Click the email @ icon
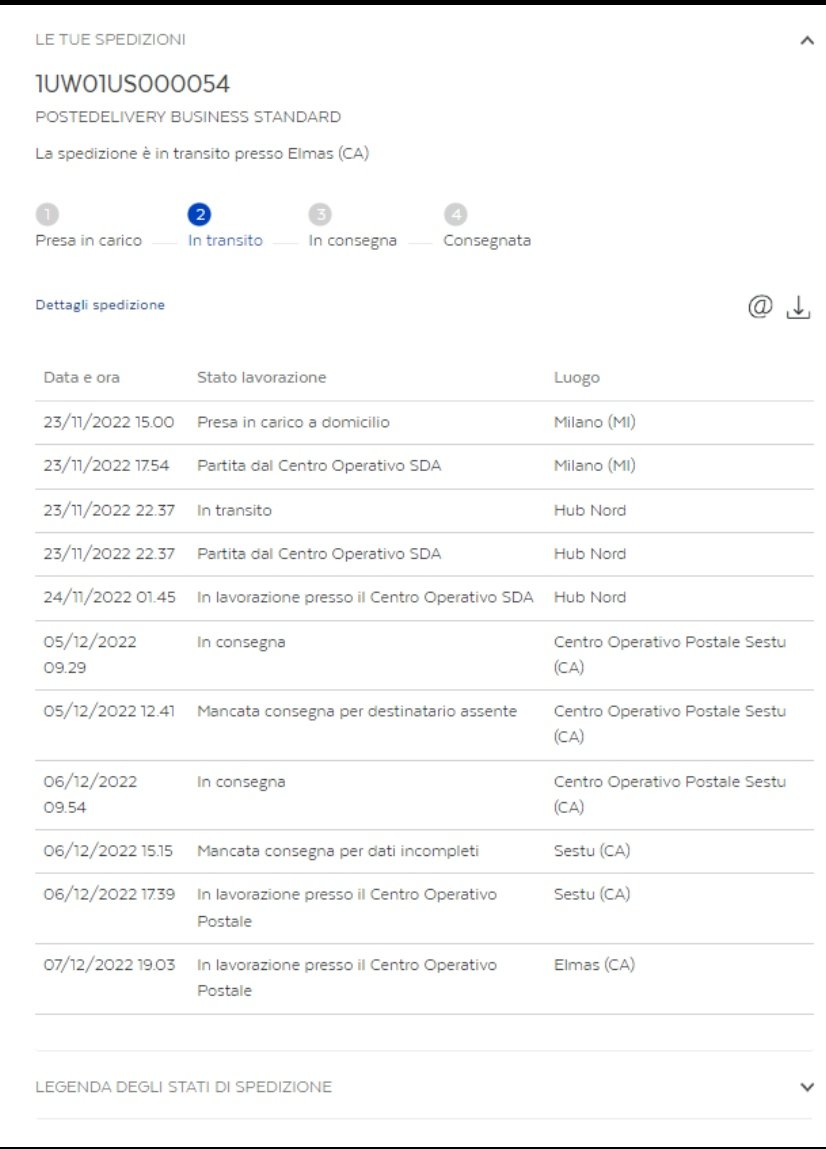826x1149 pixels. (x=760, y=306)
